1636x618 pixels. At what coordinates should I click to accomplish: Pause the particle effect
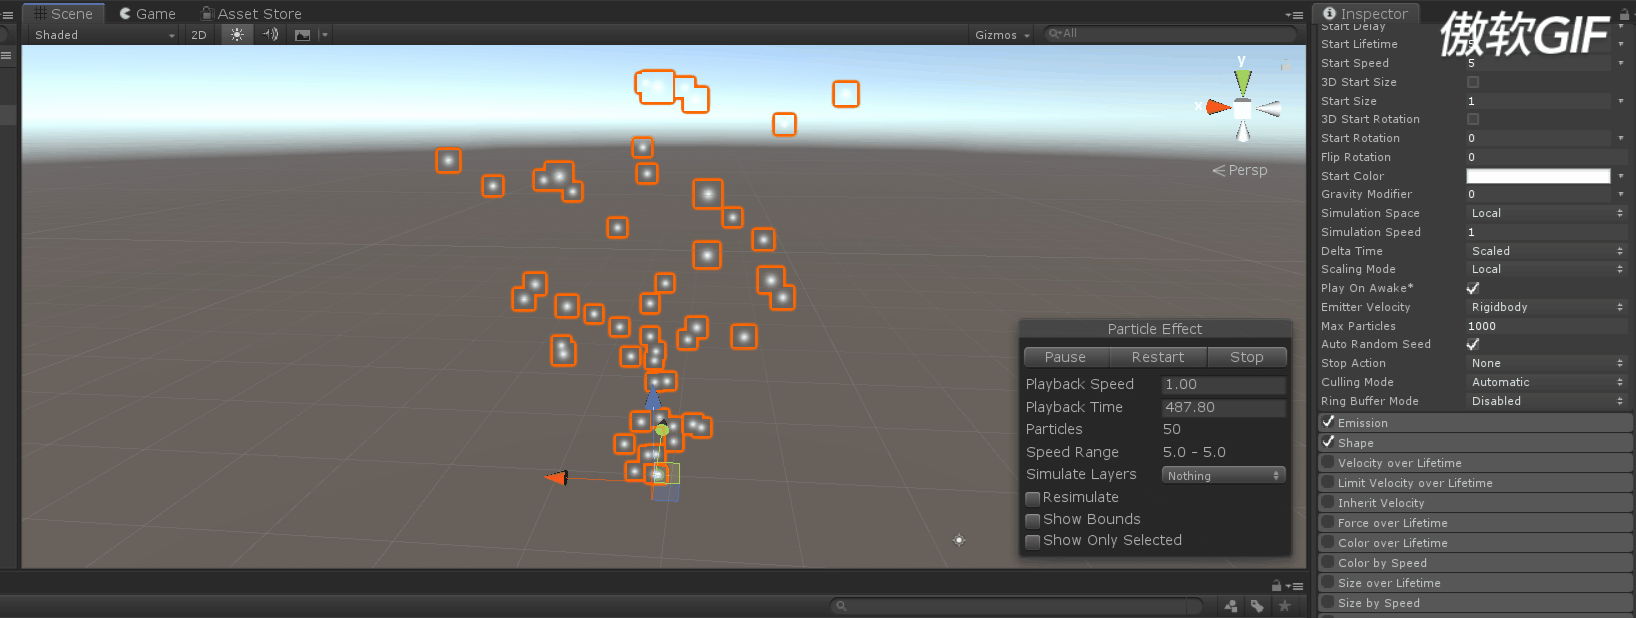coord(1065,357)
